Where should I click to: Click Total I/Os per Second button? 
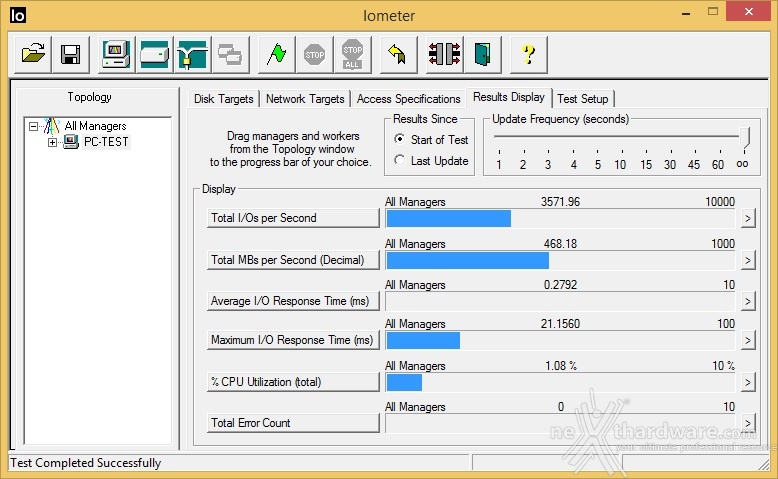(293, 218)
